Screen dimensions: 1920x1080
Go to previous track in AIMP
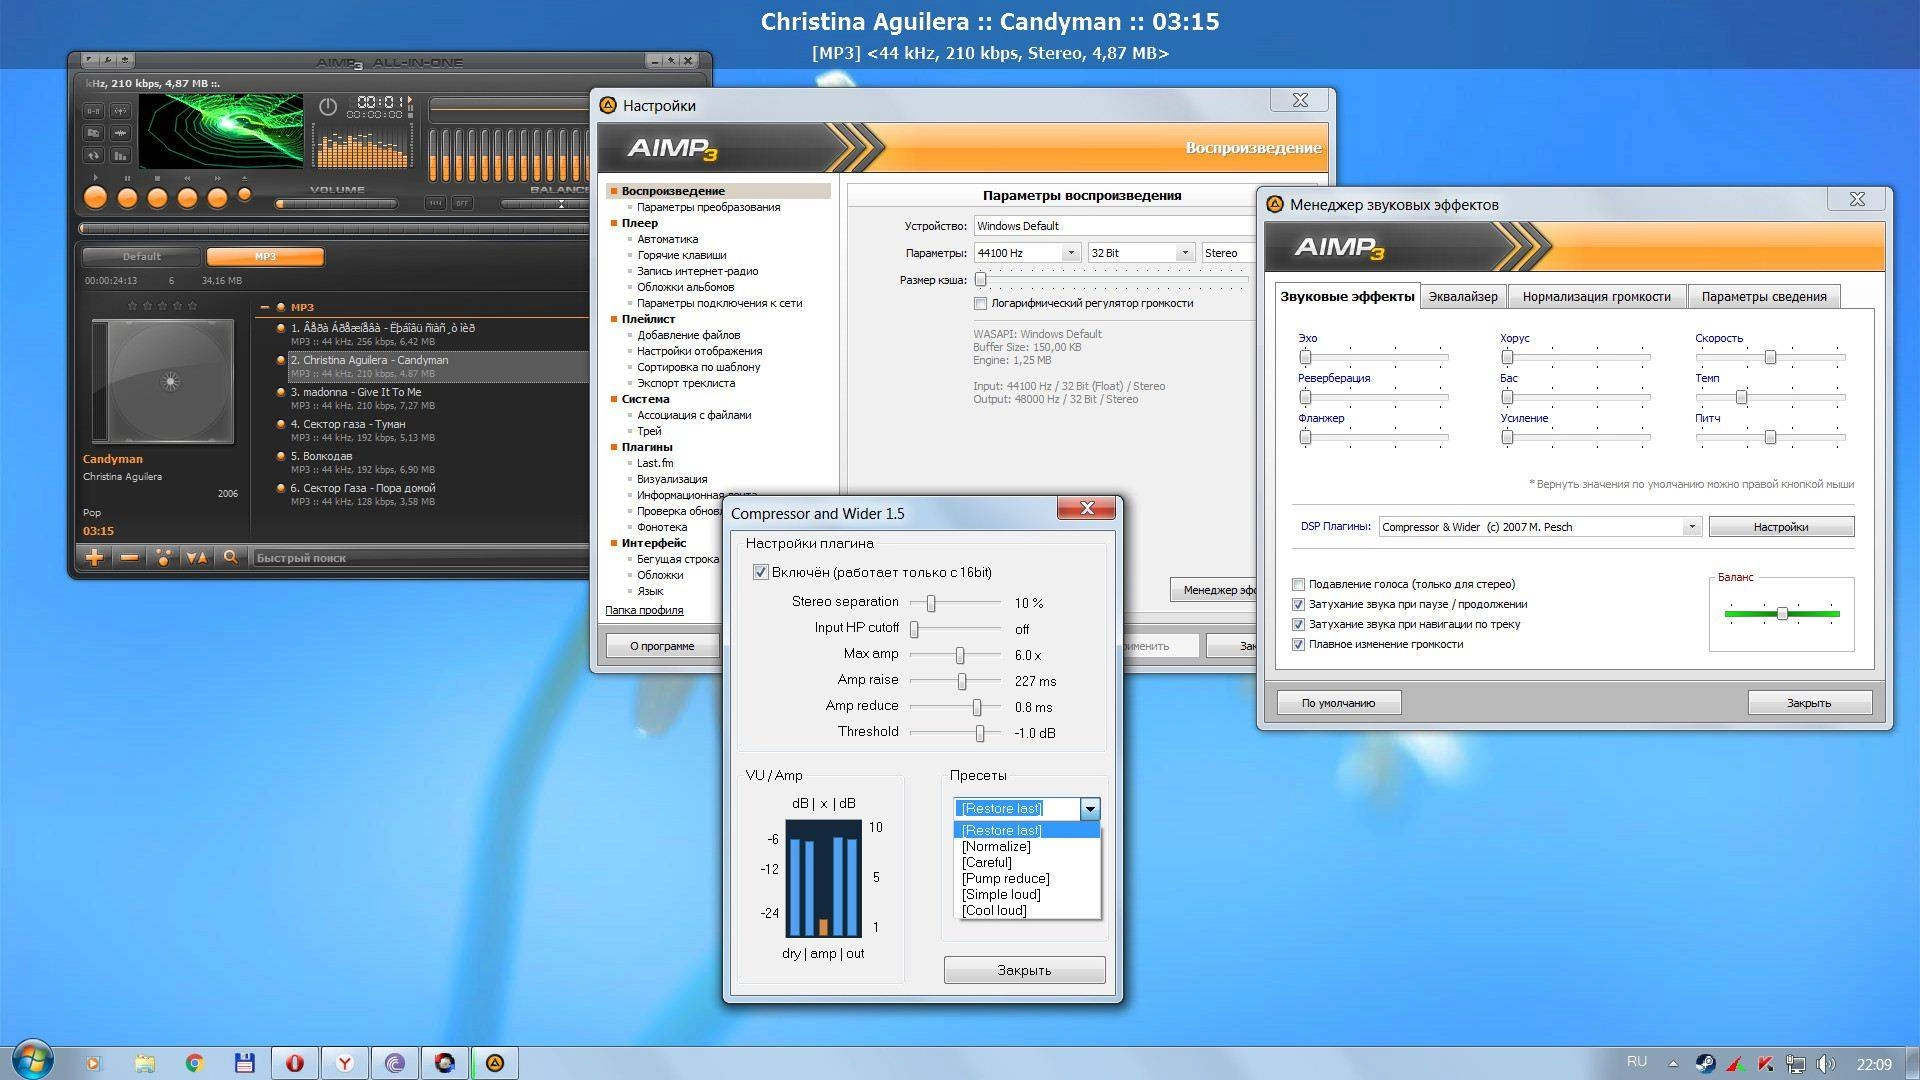pyautogui.click(x=187, y=197)
